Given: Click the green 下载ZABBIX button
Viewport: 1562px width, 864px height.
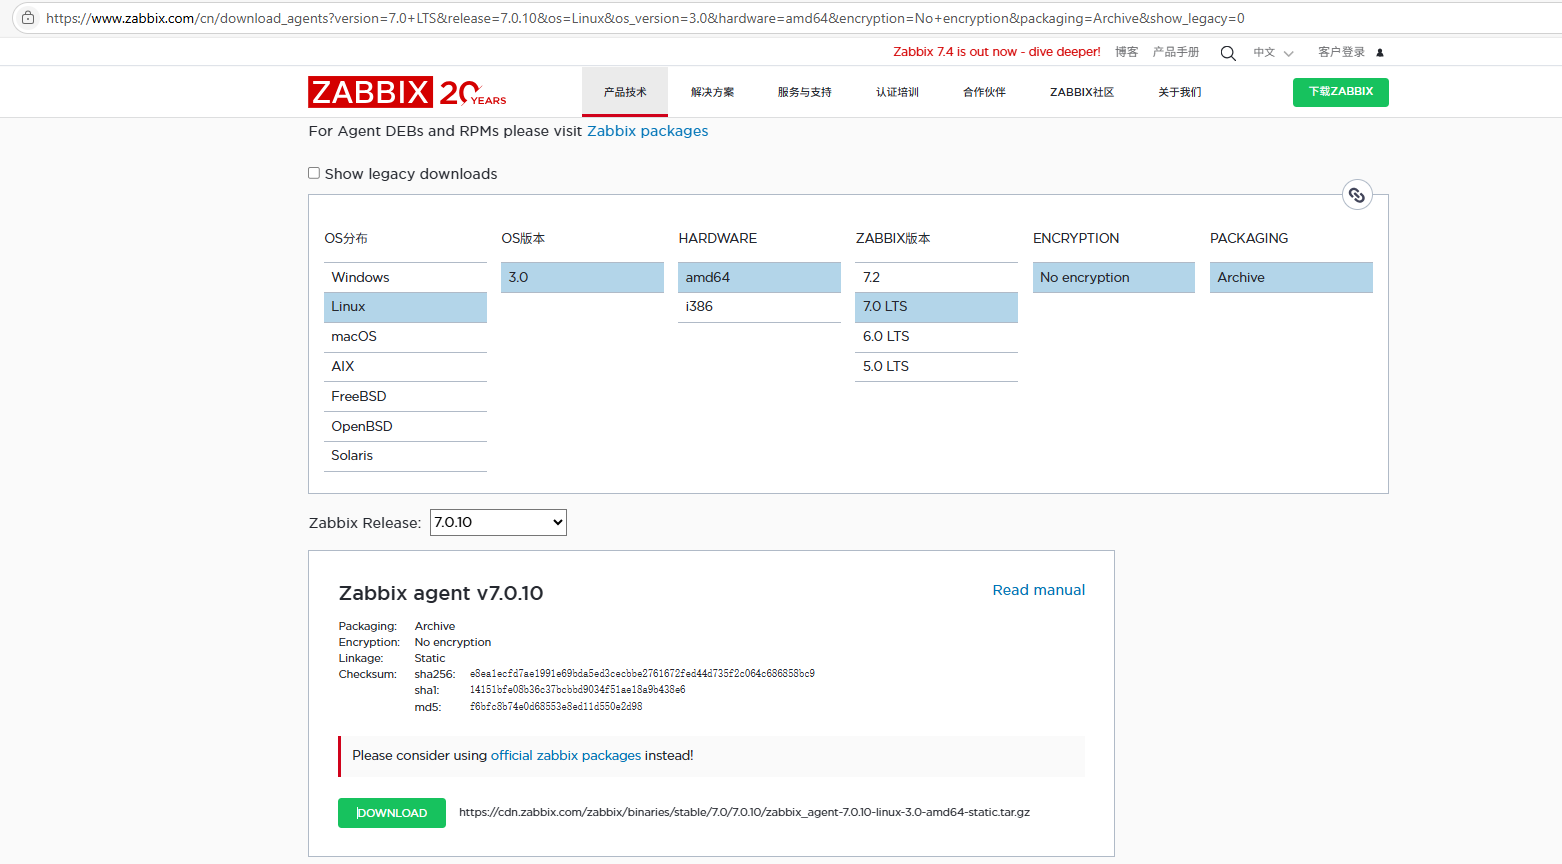Looking at the screenshot, I should click(1341, 92).
